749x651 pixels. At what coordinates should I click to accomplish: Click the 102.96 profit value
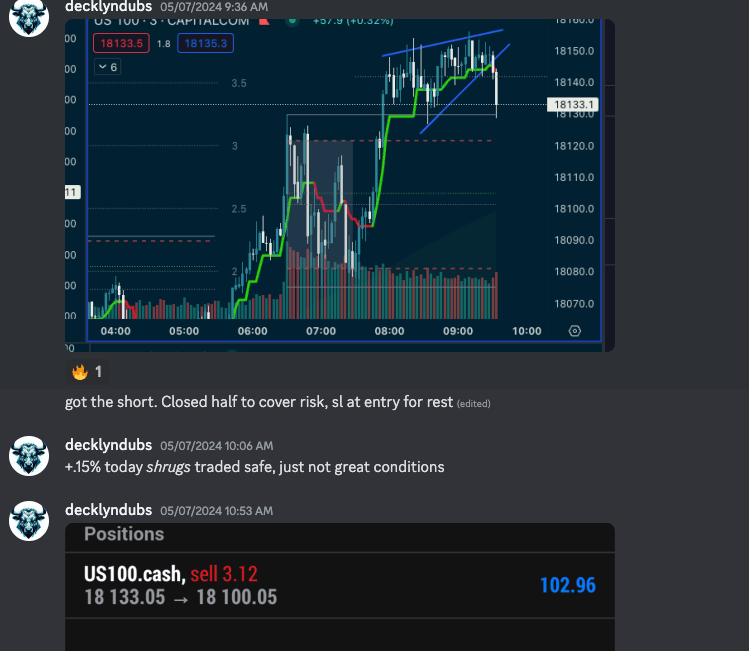567,585
